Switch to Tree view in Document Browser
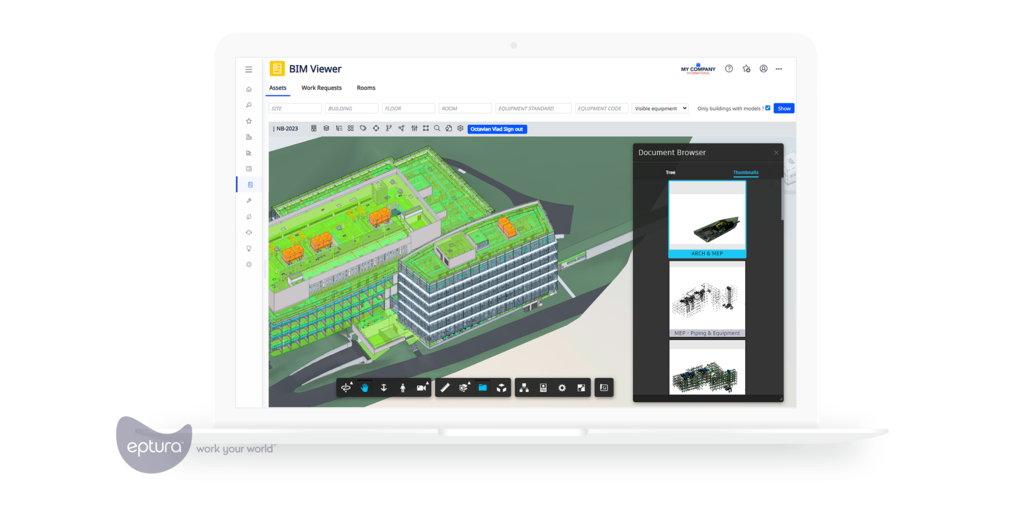Viewport: 1024px width, 512px height. (x=670, y=172)
